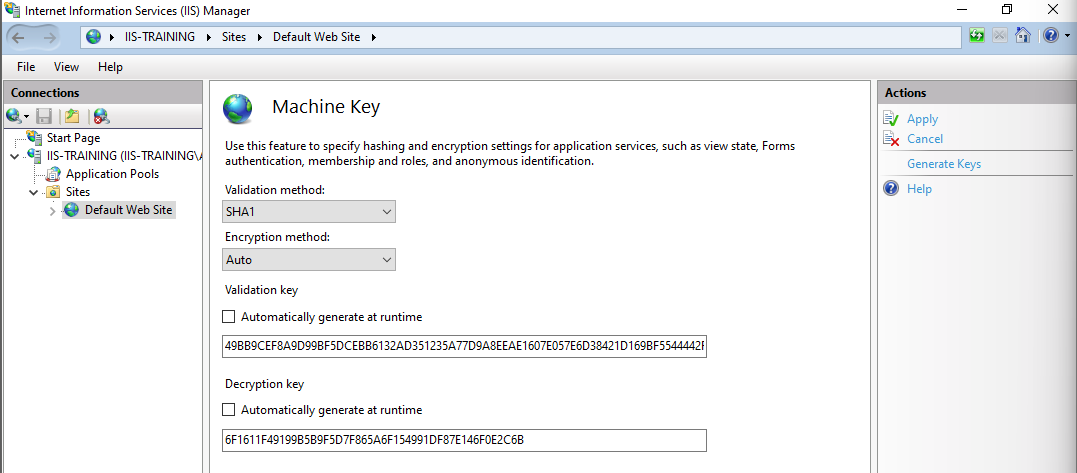This screenshot has height=473, width=1077.
Task: Click the green Refresh Page icon
Action: (x=977, y=36)
